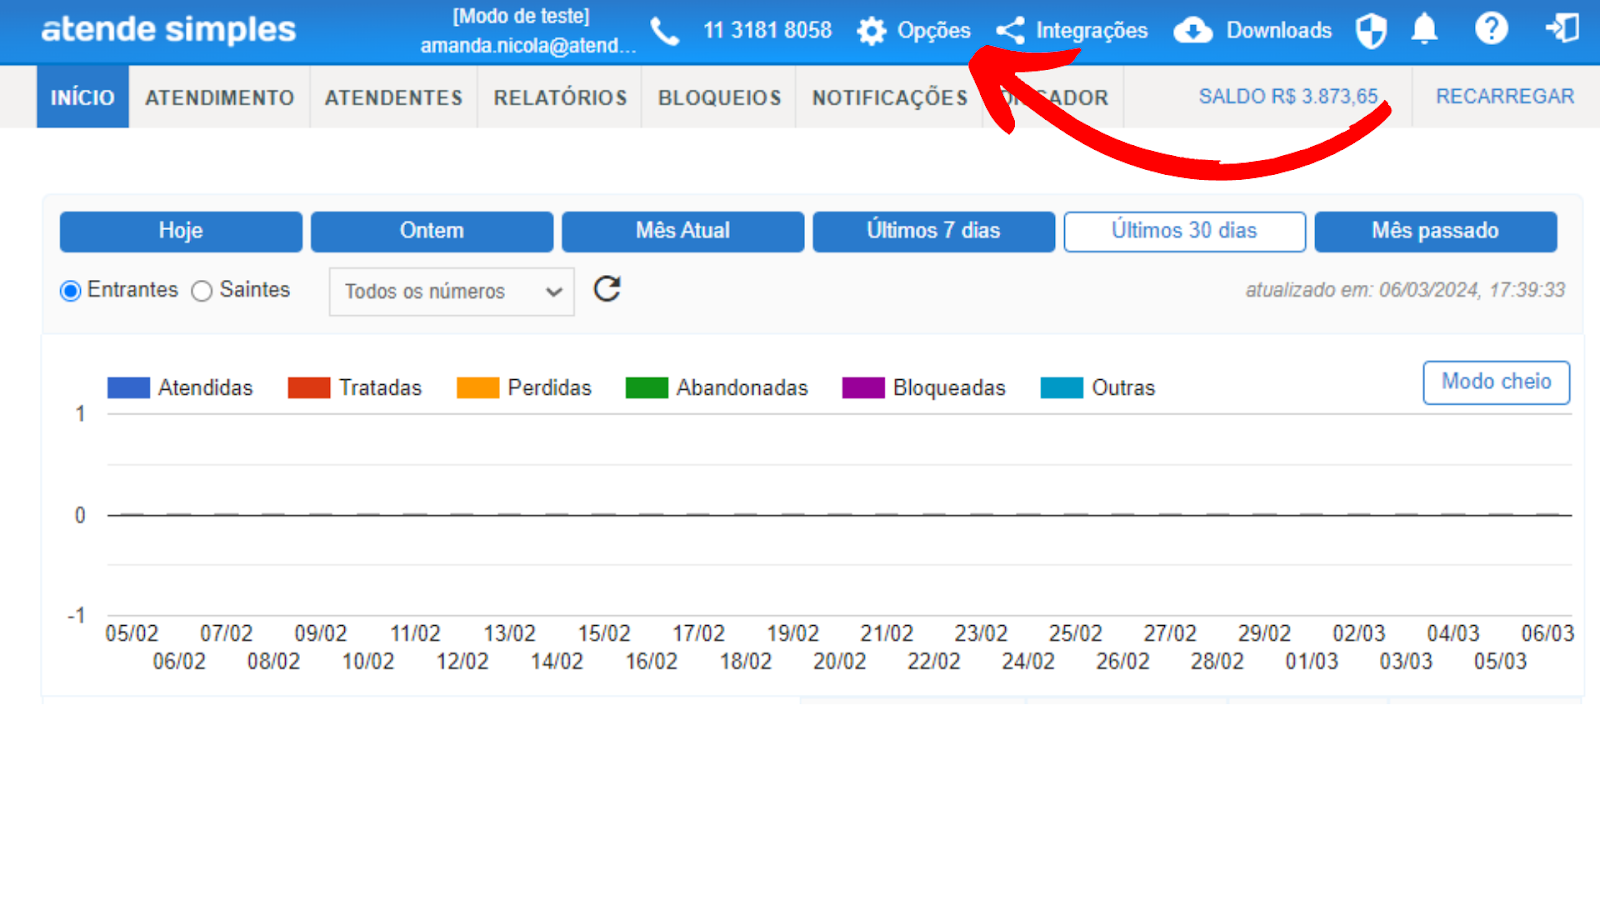The image size is (1600, 900).
Task: Go to the Bloqueios tab
Action: point(719,98)
